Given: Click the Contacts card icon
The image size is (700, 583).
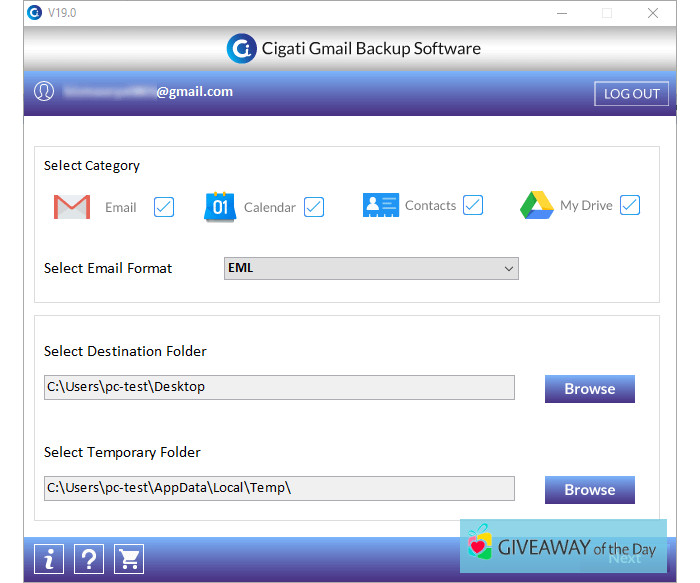Looking at the screenshot, I should 380,206.
